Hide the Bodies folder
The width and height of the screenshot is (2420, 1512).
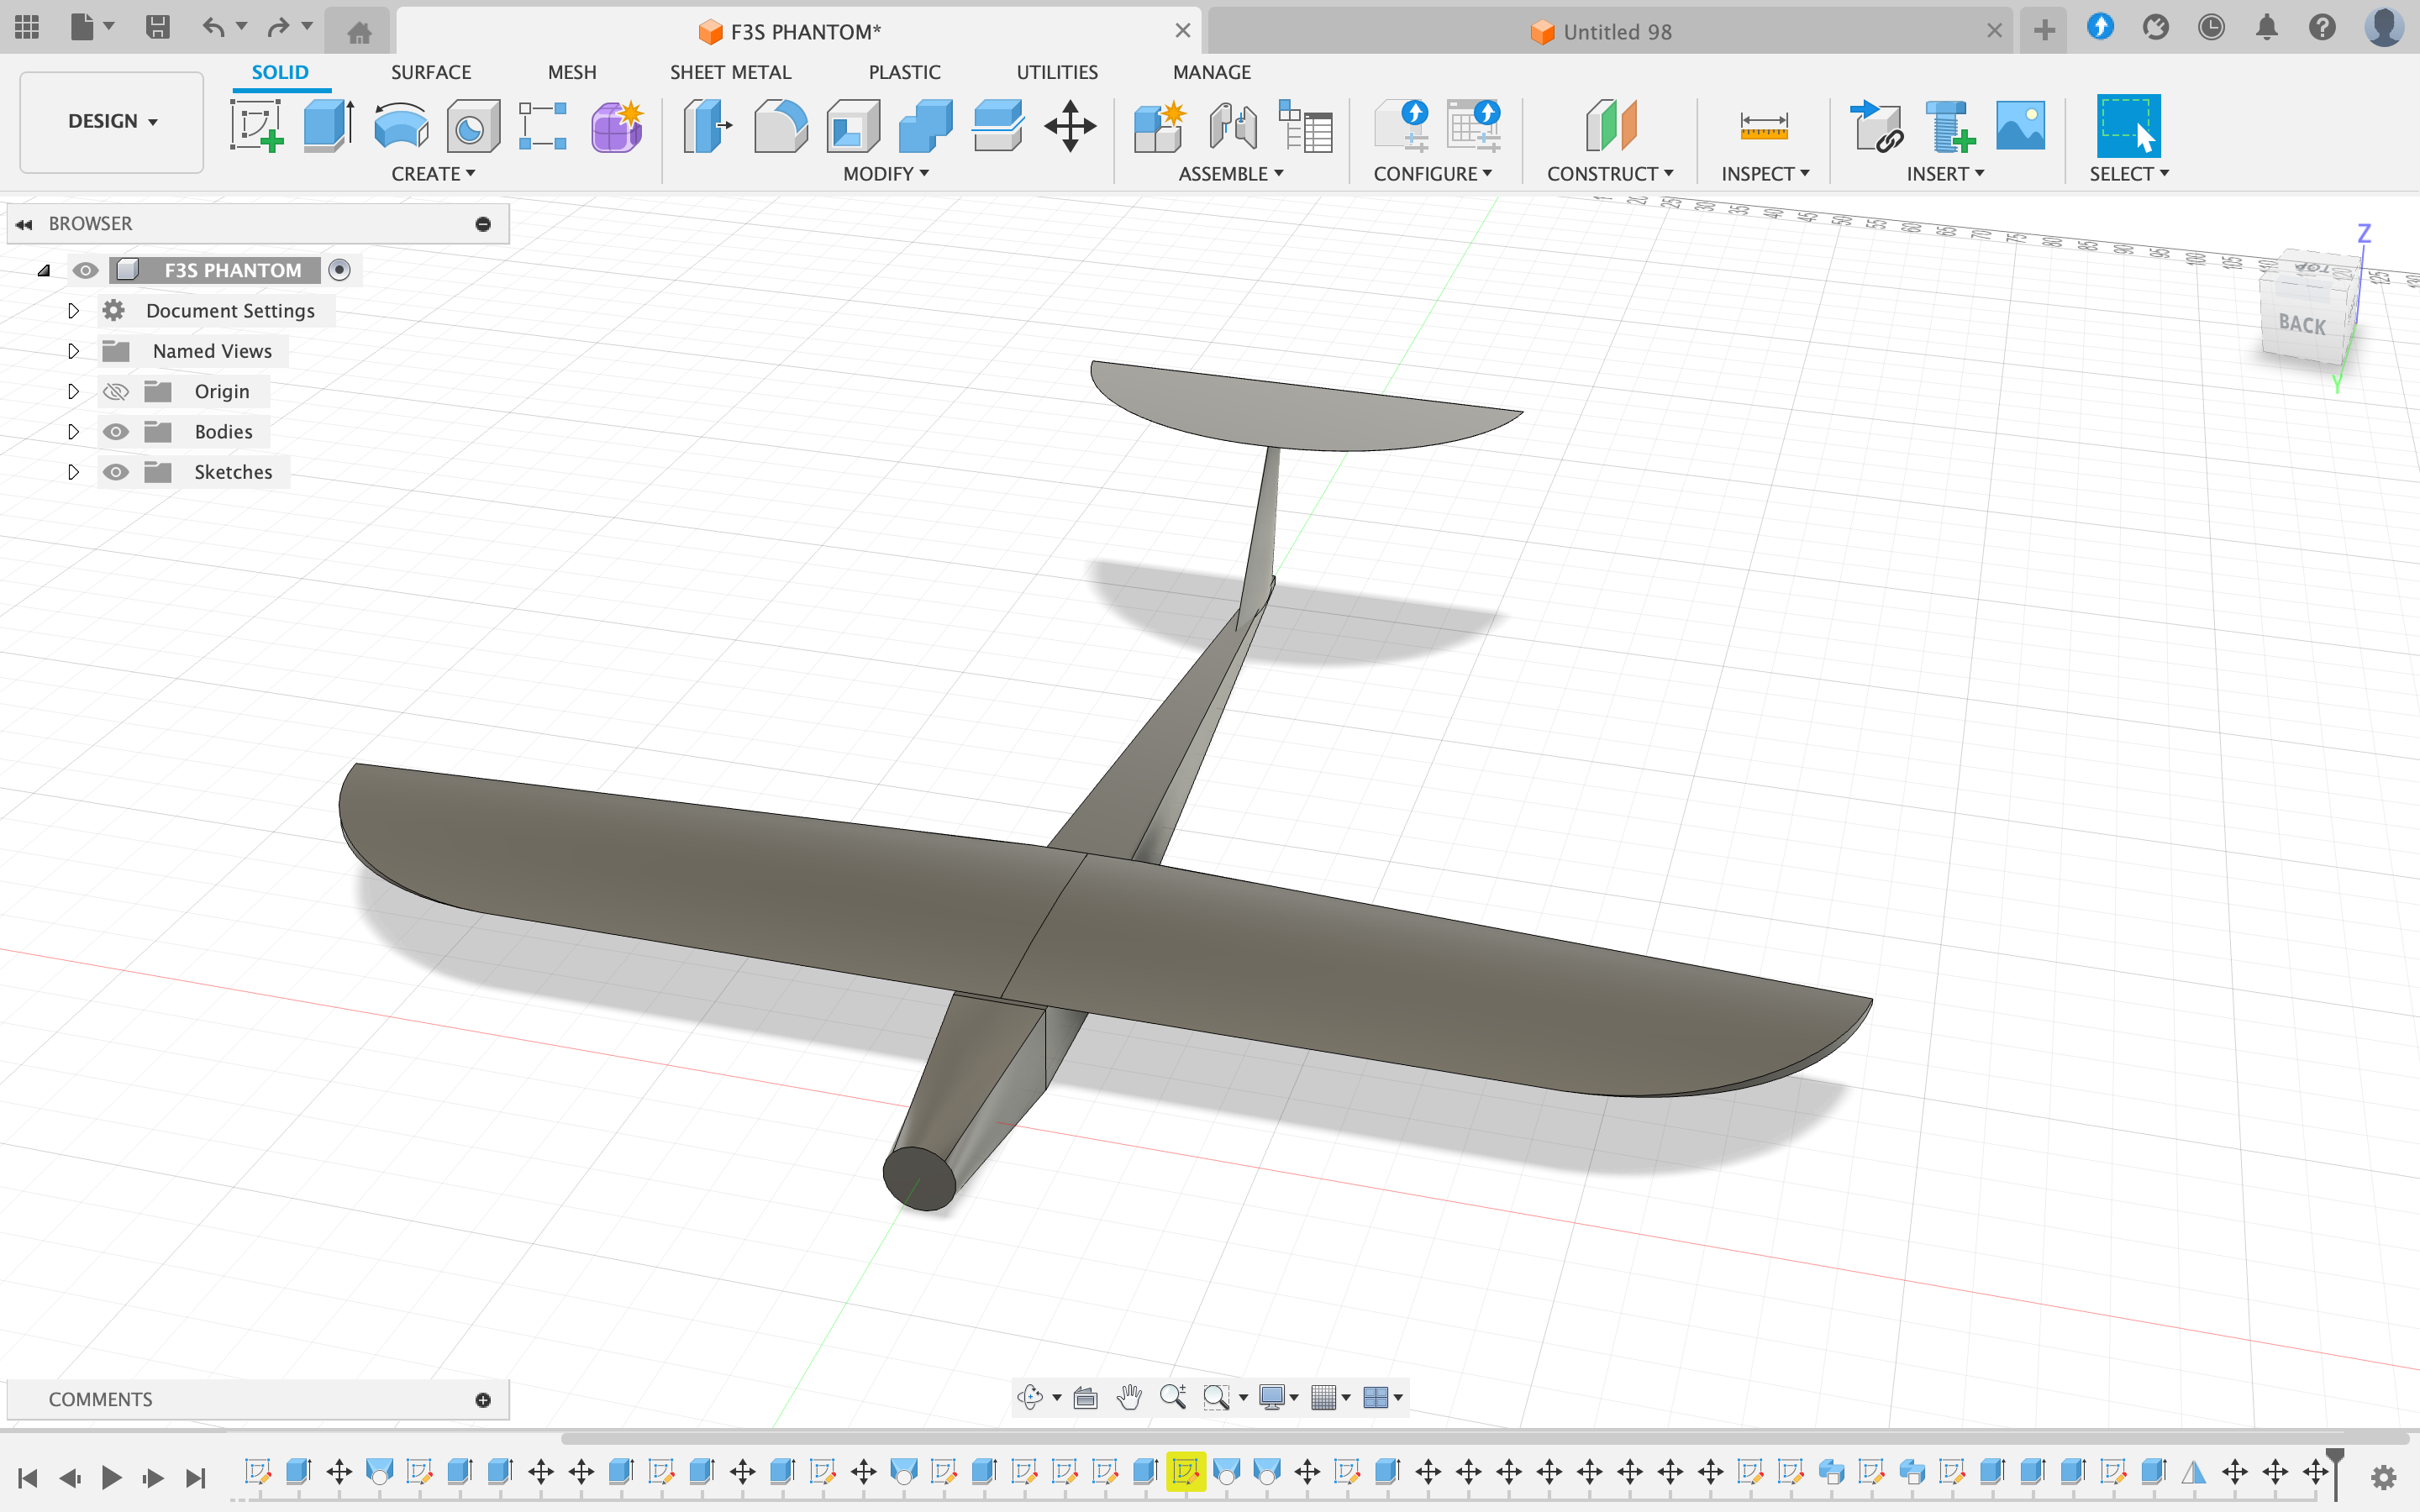click(116, 431)
